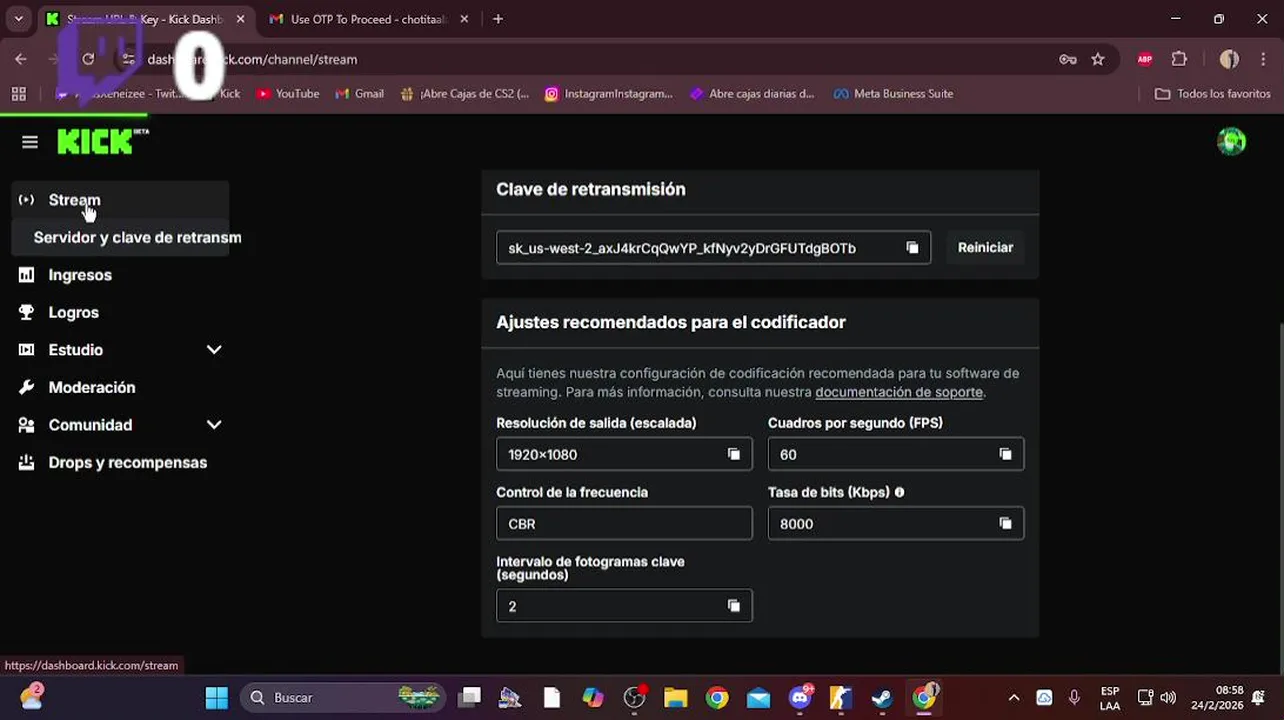Open the documentación de soporte link
The image size is (1284, 720).
pyautogui.click(x=899, y=392)
